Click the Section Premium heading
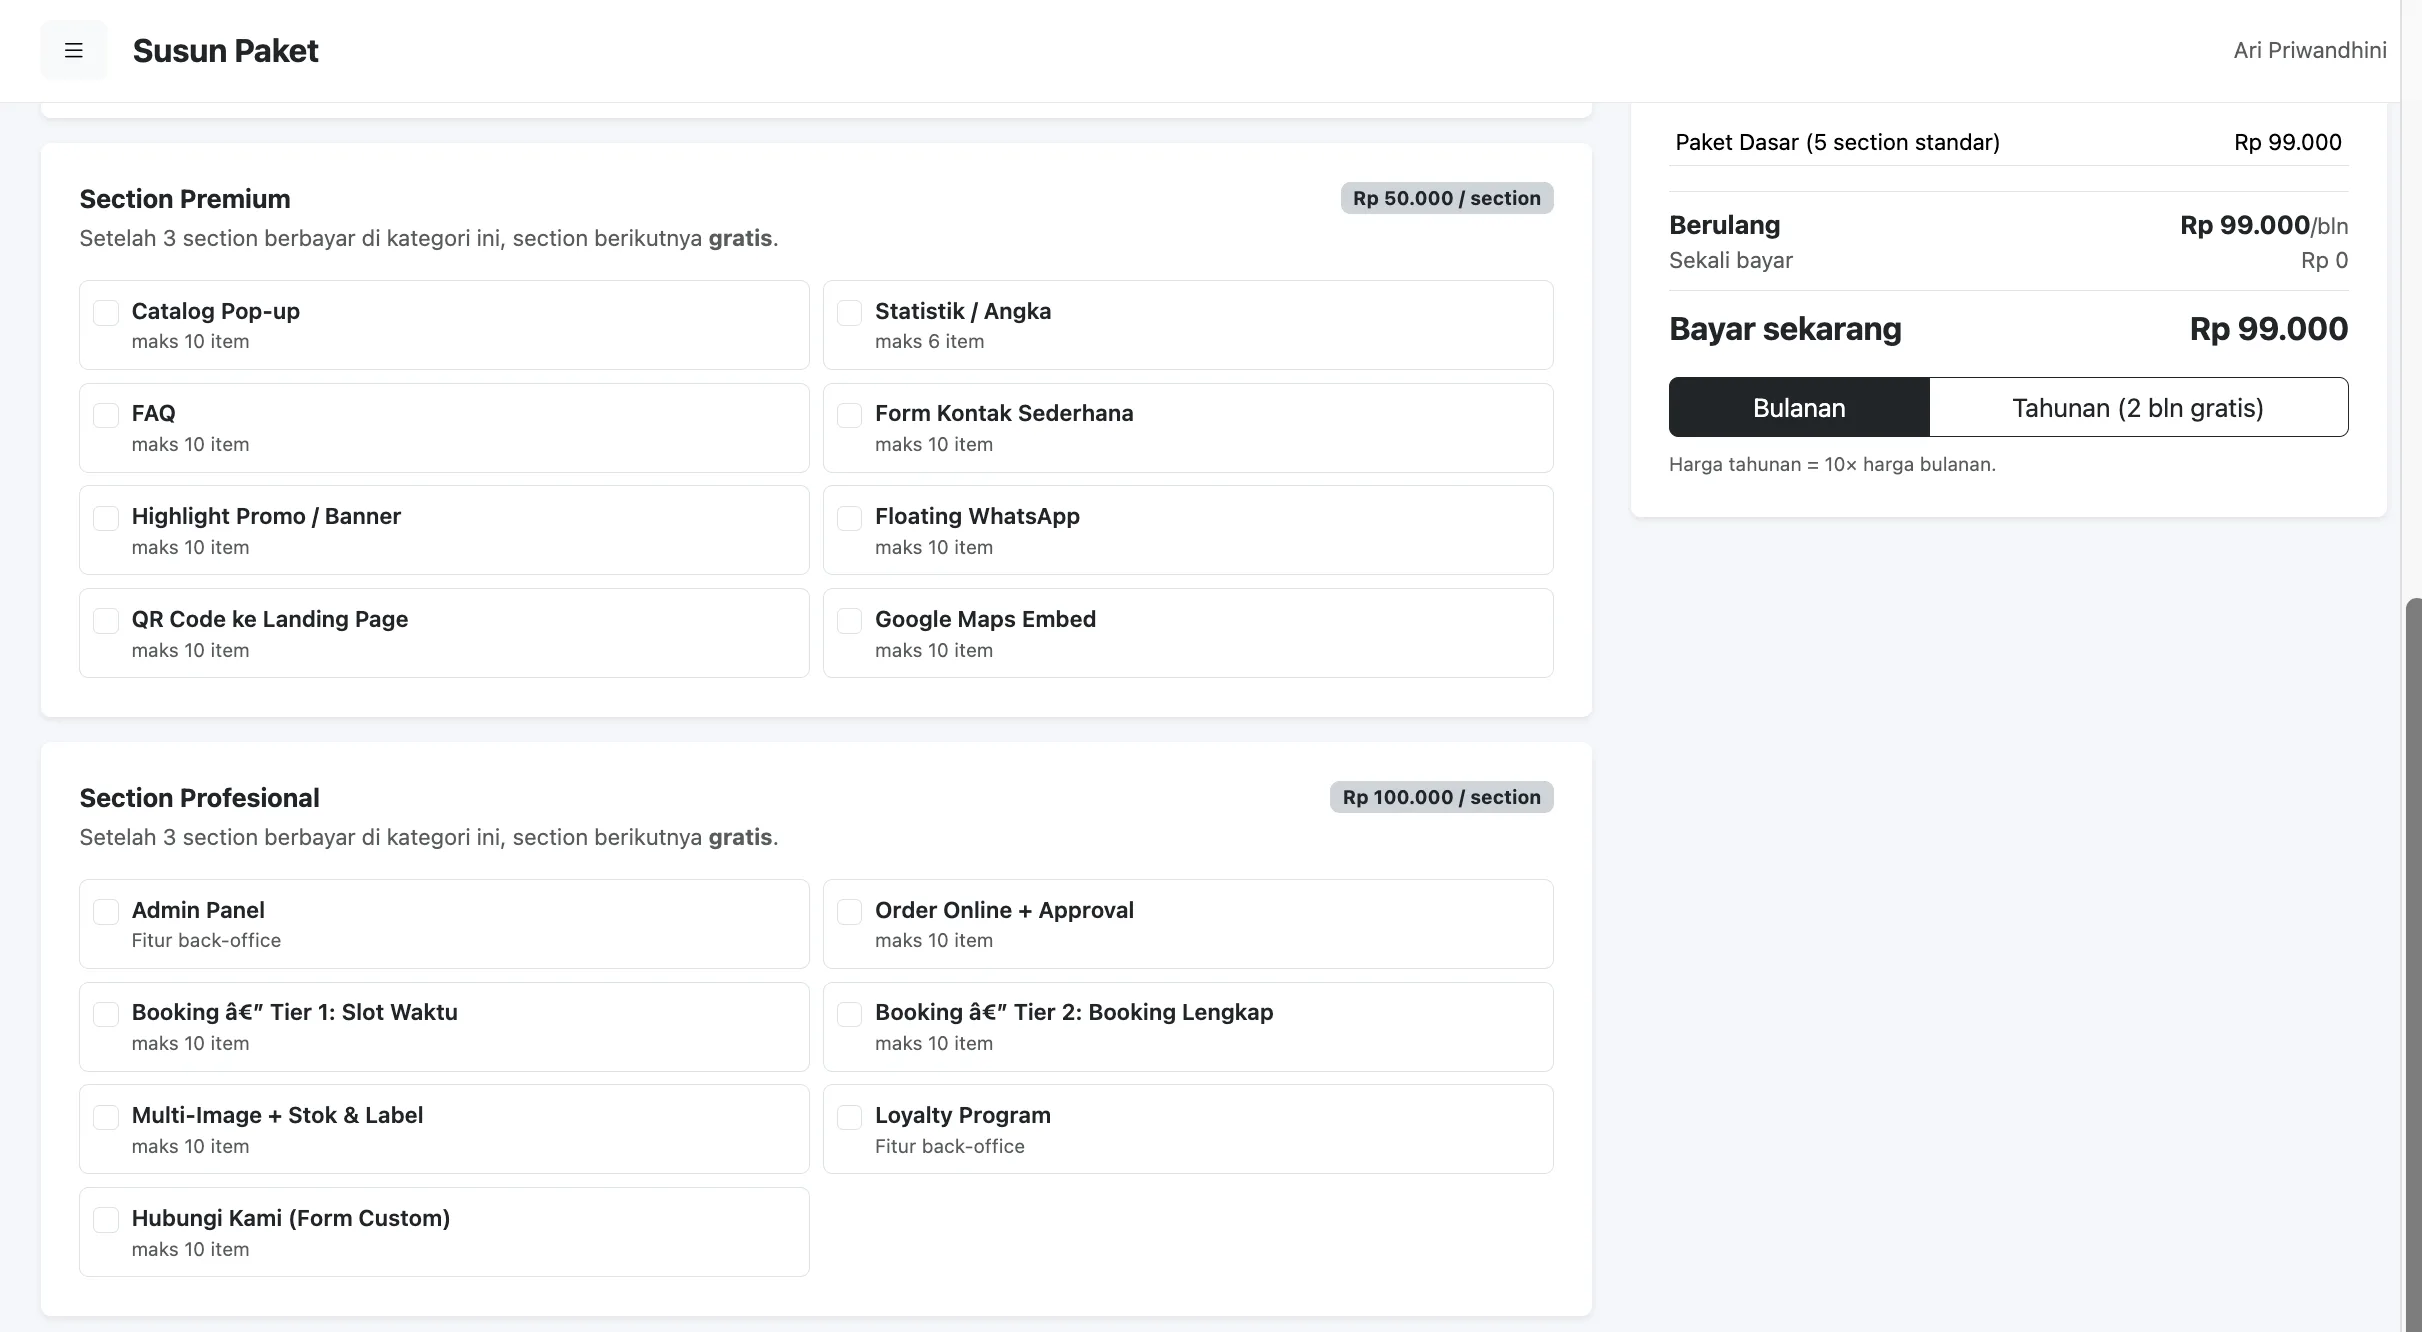The image size is (2422, 1332). [185, 199]
